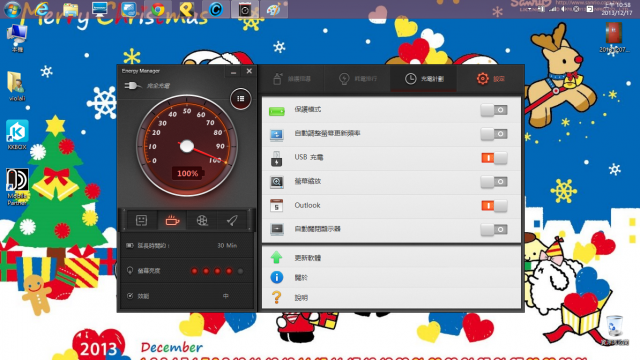Image resolution: width=640 pixels, height=360 pixels.
Task: Click the power plug icon in Energy Manager
Action: tap(133, 86)
